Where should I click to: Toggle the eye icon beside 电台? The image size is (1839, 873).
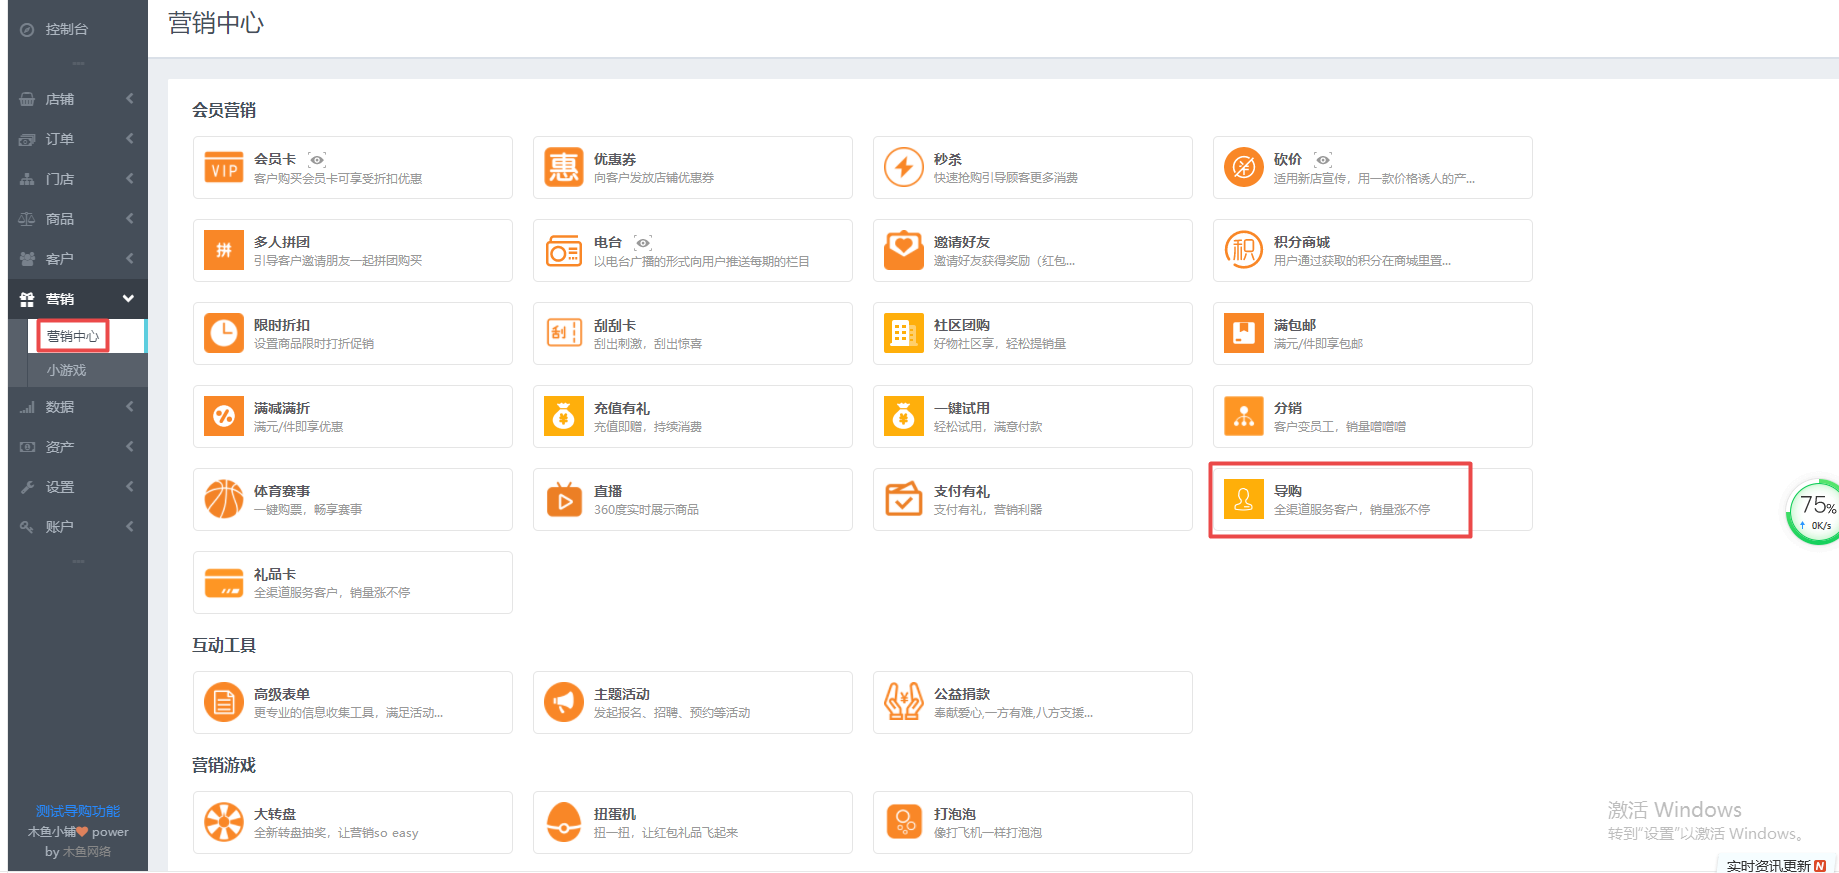[643, 243]
